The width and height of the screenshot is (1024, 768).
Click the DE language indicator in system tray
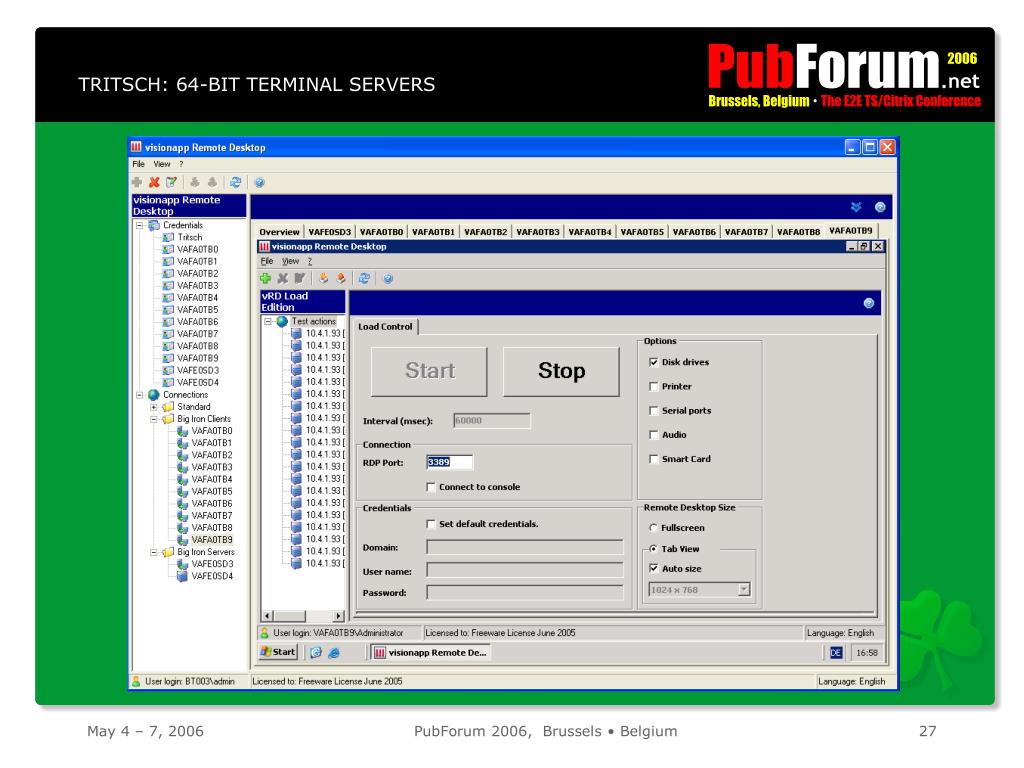click(836, 652)
